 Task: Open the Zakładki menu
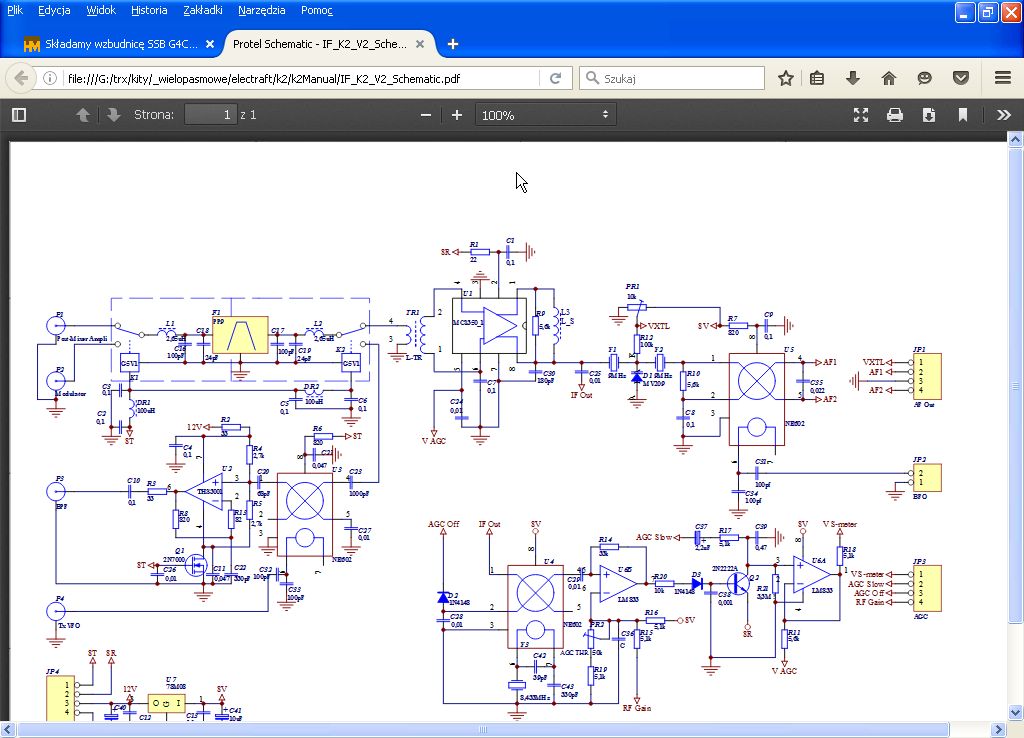203,10
